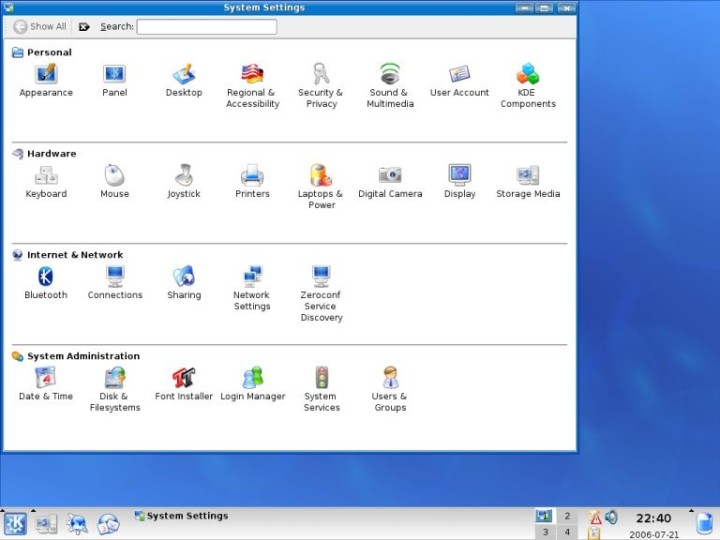Open Laptops & Power settings

[x=321, y=187]
